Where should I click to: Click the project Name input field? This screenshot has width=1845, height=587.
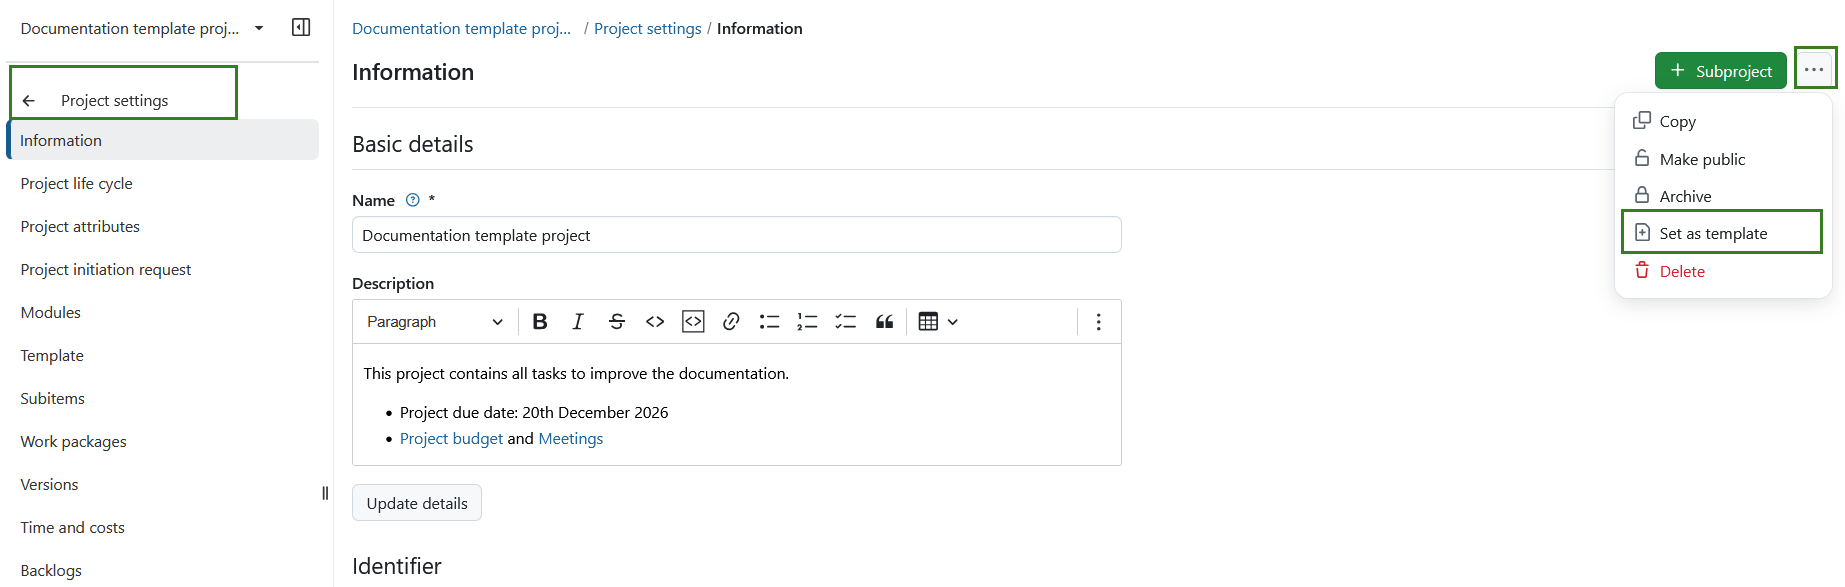point(737,235)
